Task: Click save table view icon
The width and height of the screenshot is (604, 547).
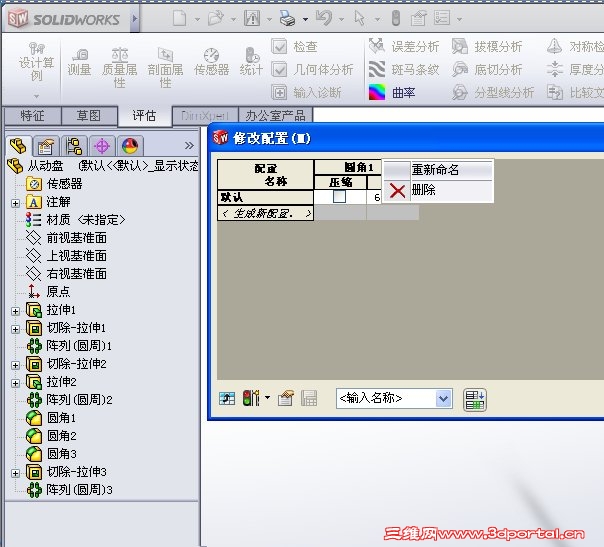Action: pos(309,398)
